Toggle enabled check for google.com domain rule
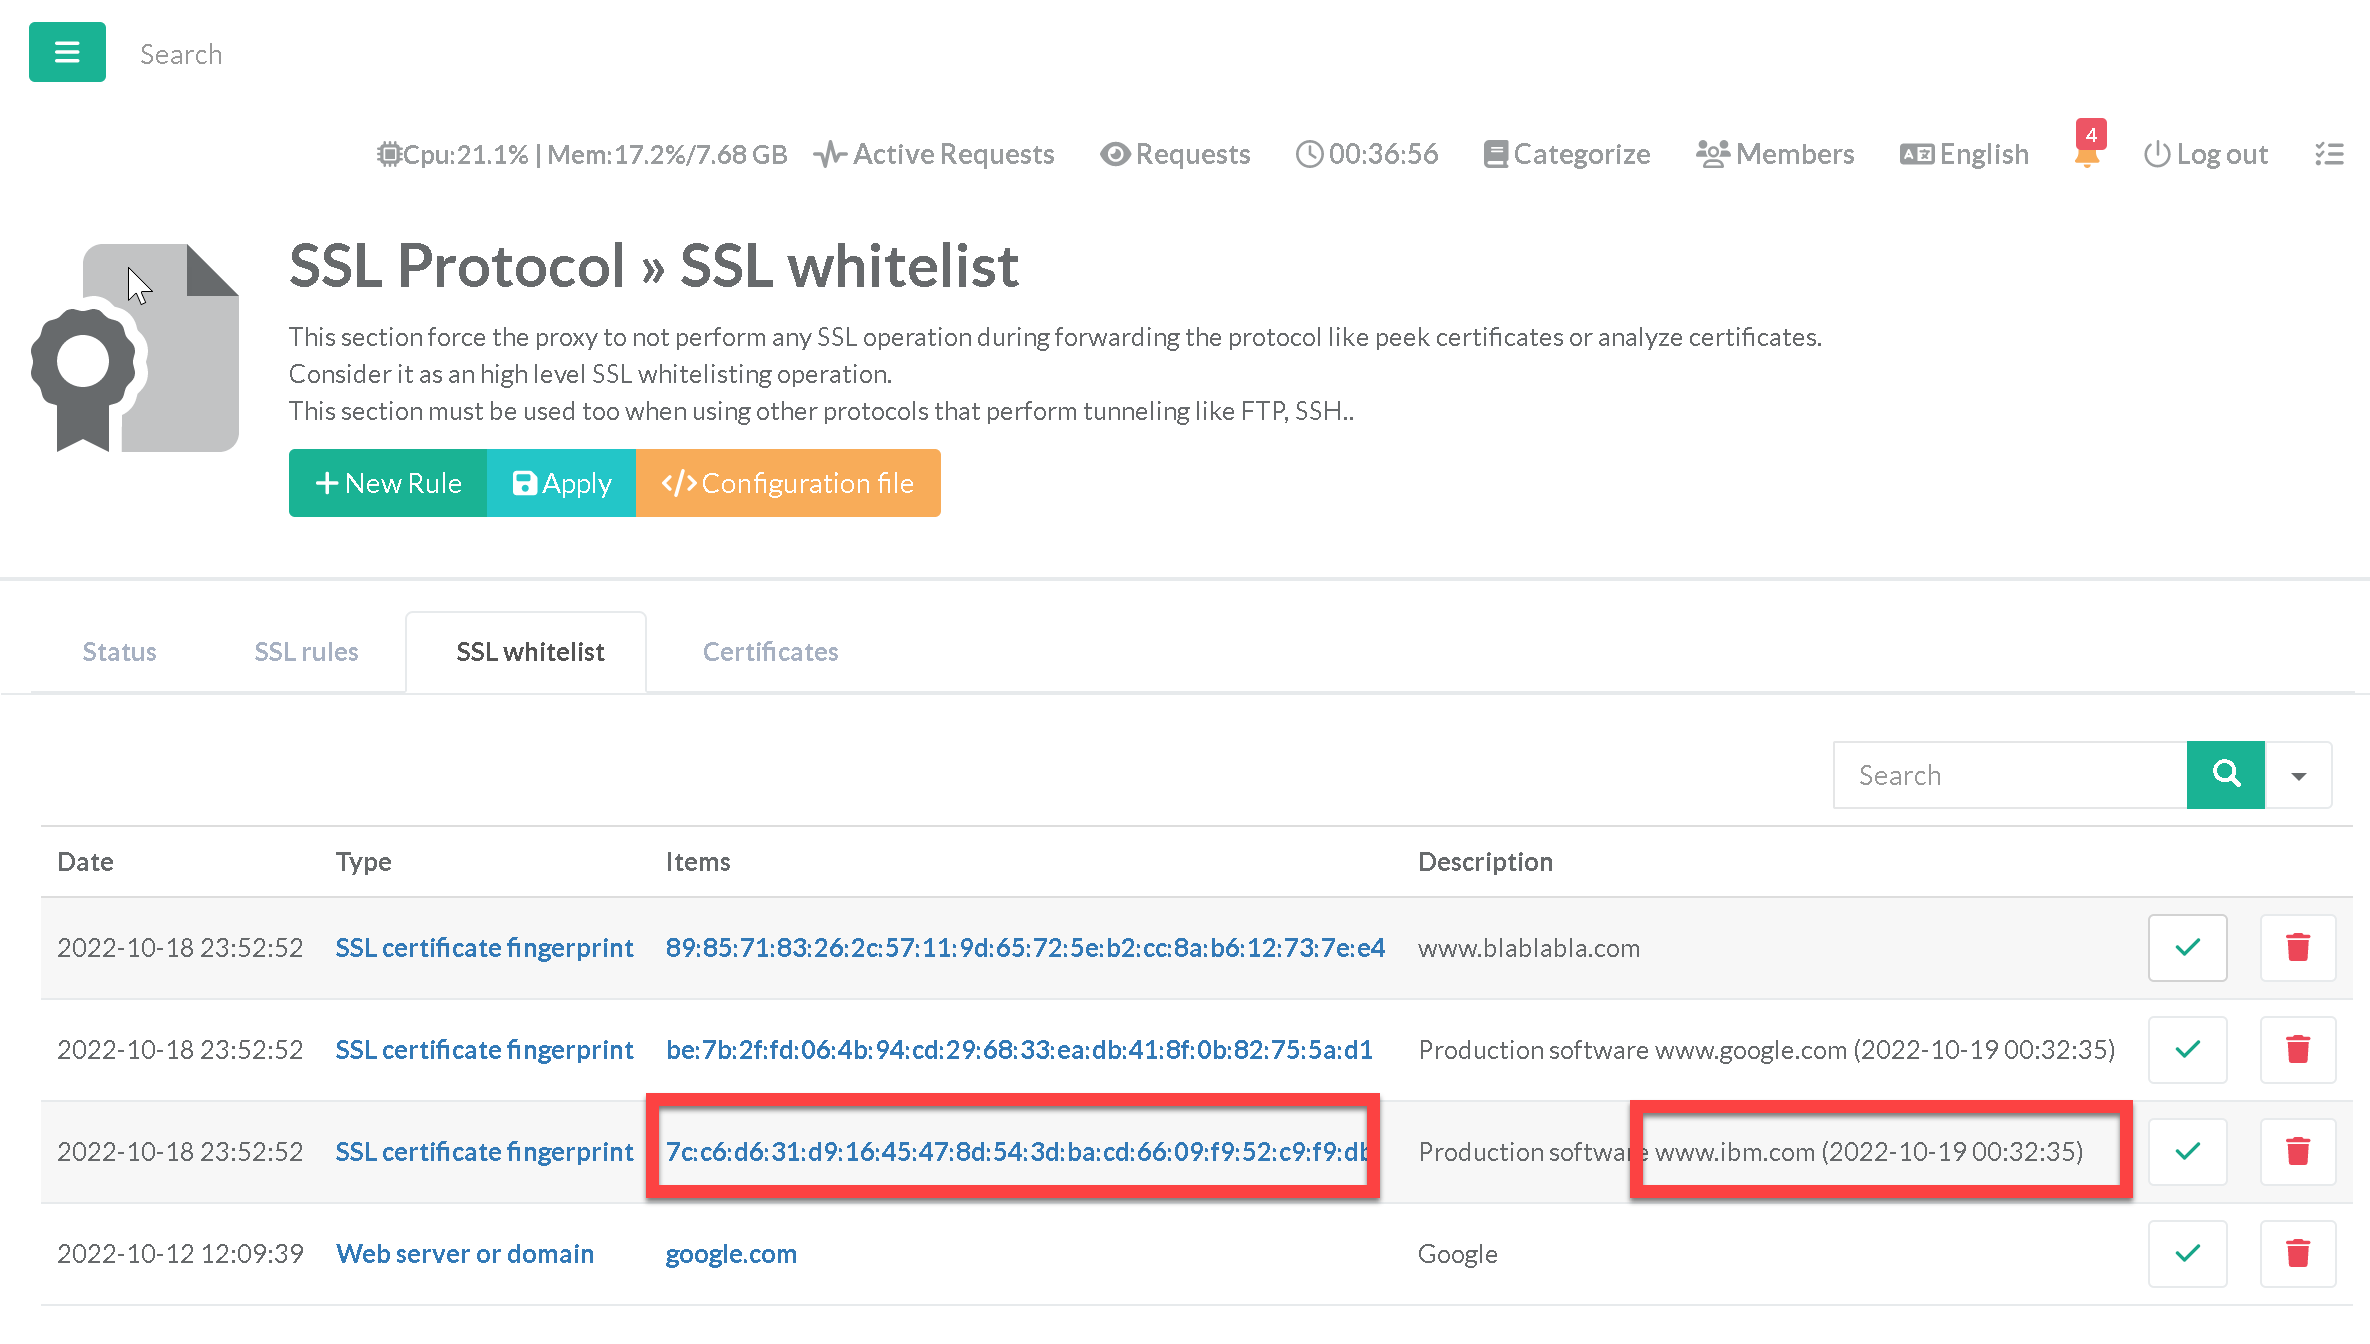2370x1344 pixels. tap(2187, 1253)
